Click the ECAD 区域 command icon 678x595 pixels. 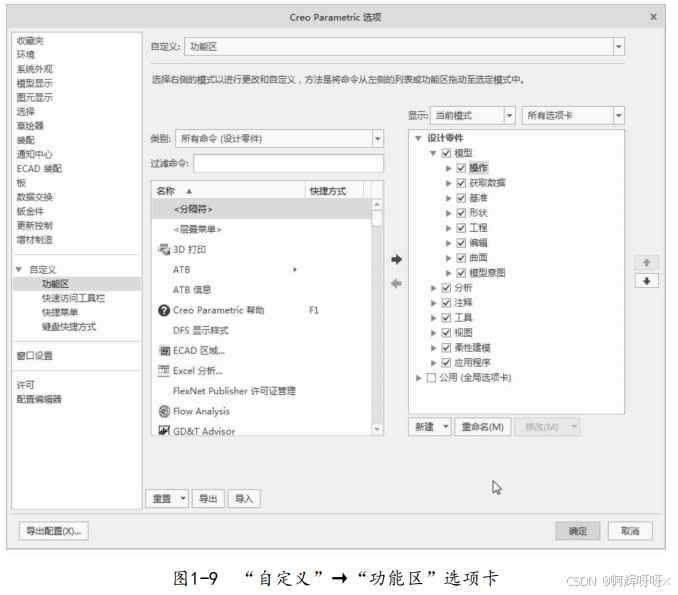pyautogui.click(x=164, y=351)
